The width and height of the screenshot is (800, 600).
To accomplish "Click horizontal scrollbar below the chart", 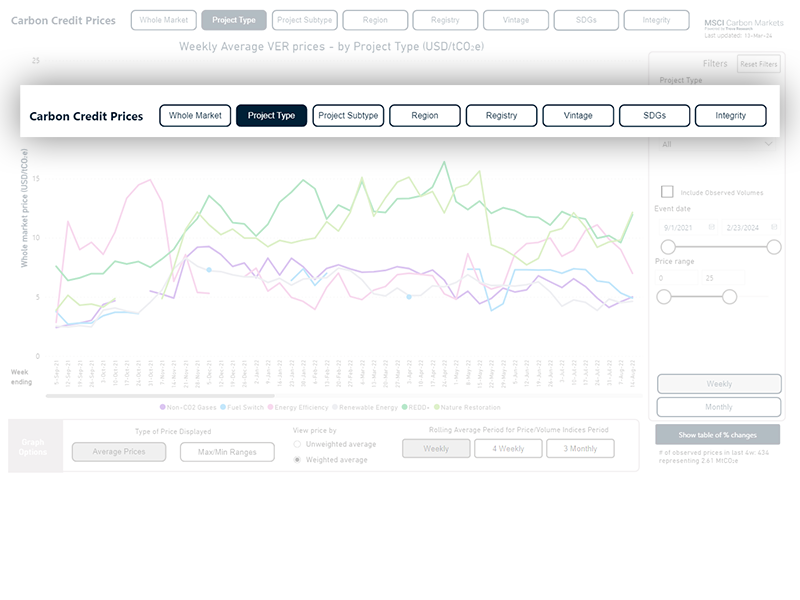I will (160, 395).
